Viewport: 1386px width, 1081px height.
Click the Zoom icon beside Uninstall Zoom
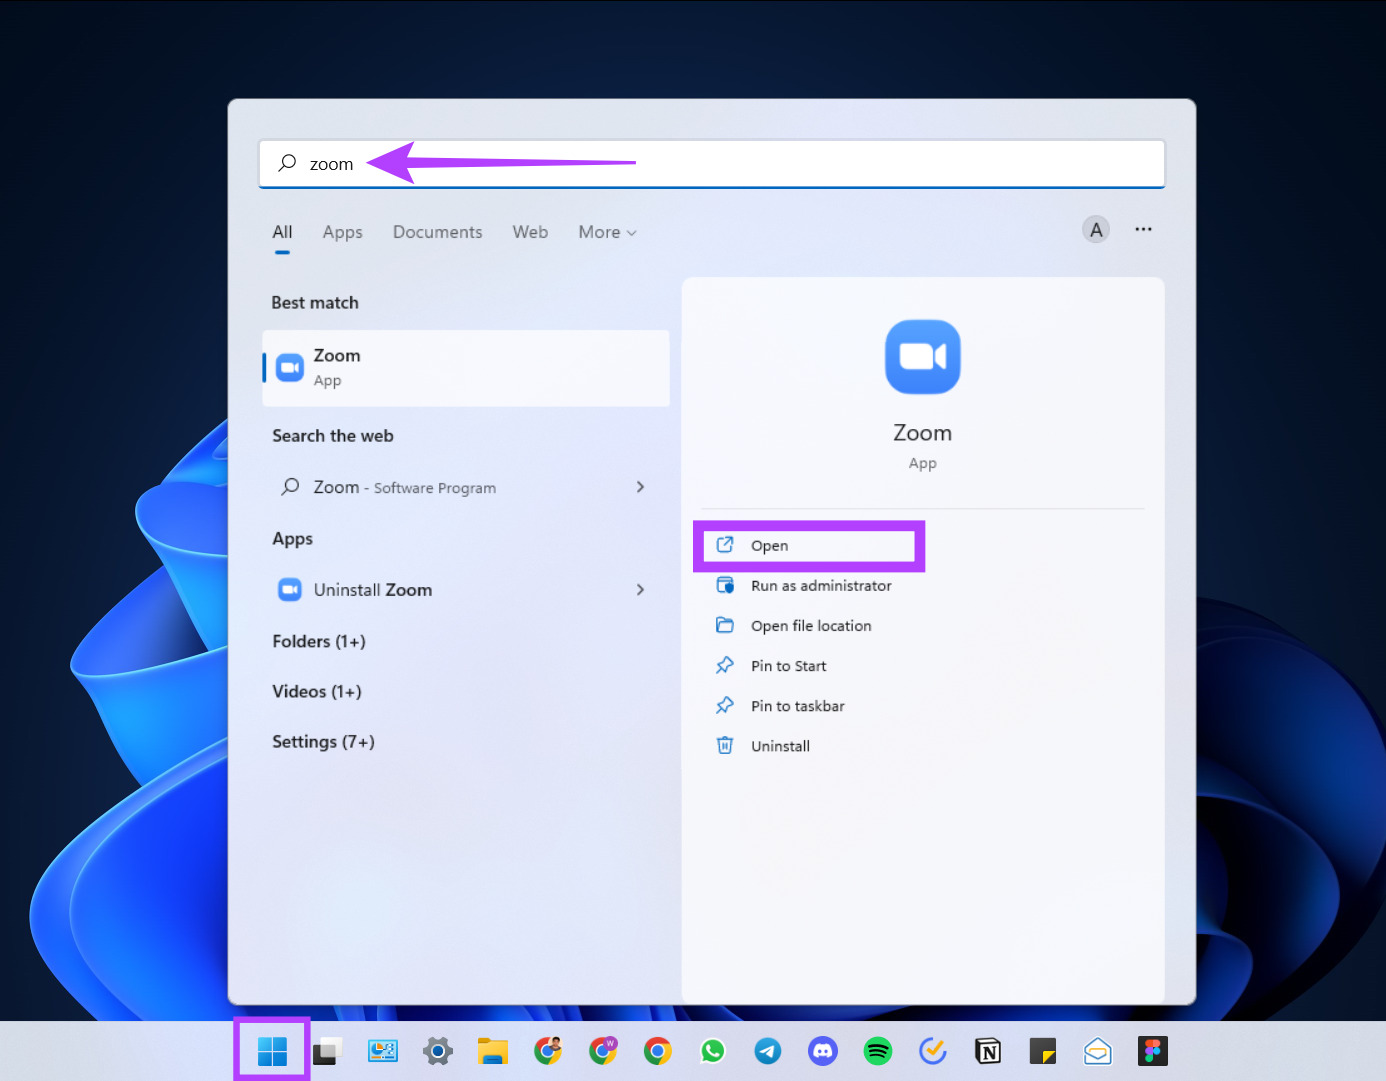(290, 590)
